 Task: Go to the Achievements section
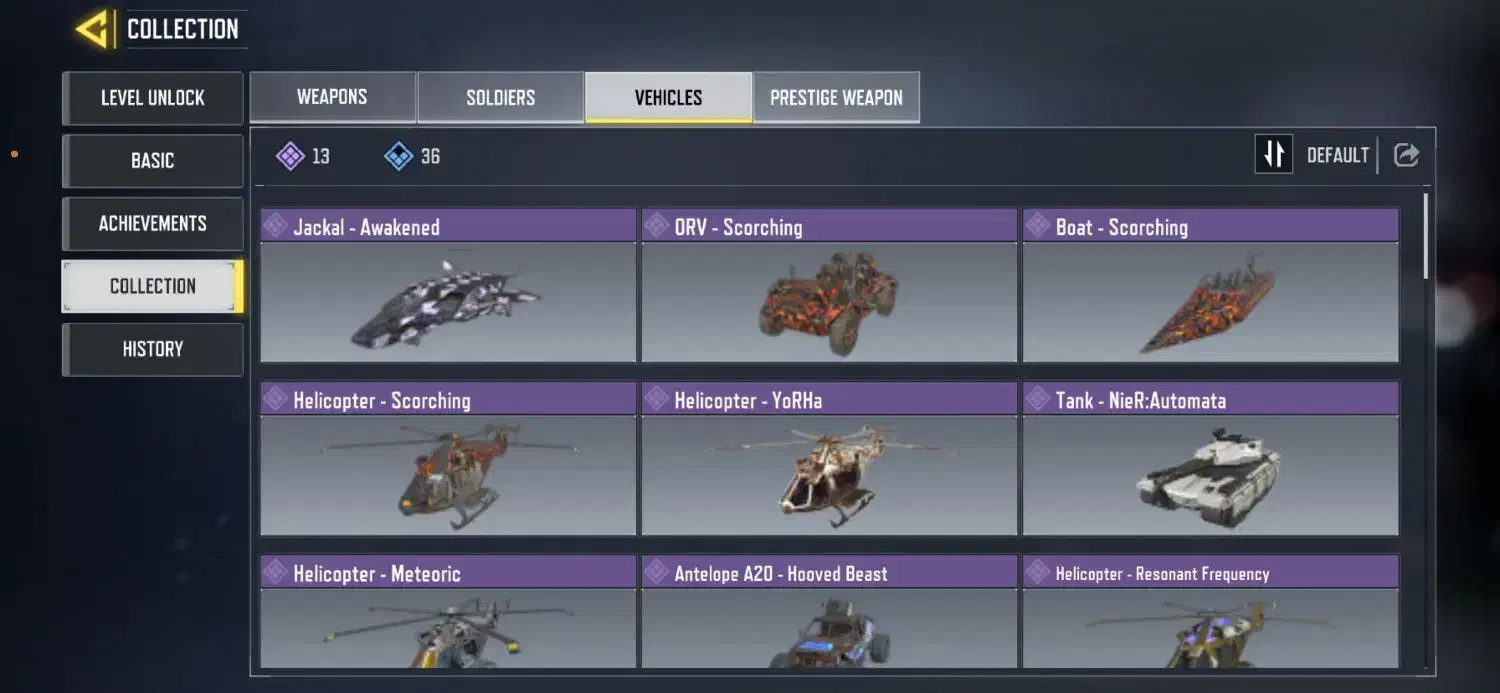(152, 223)
